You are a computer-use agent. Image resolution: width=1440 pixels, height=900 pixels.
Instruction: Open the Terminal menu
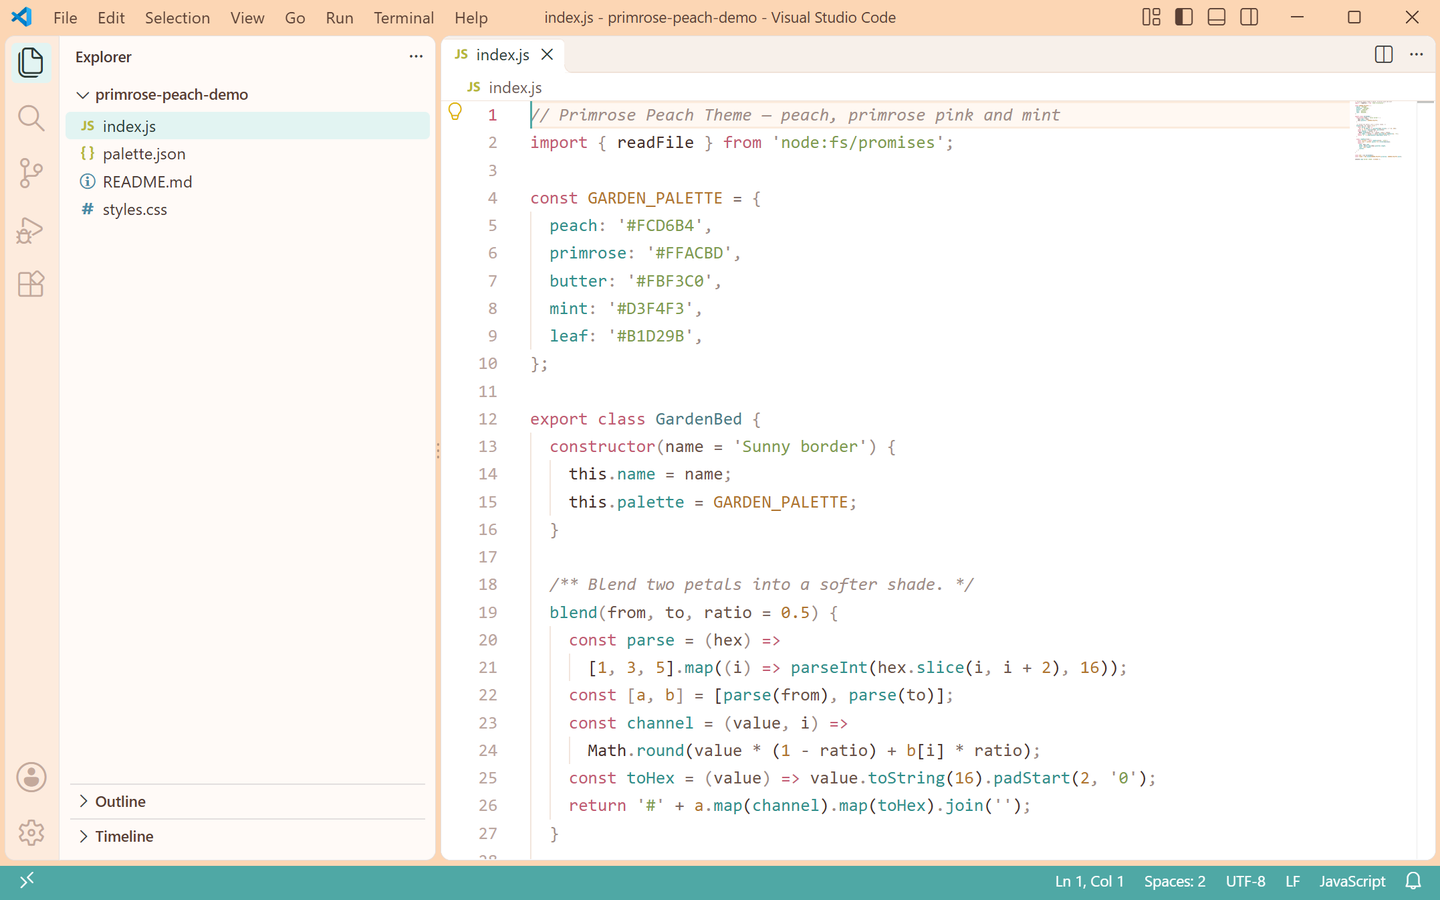click(404, 18)
